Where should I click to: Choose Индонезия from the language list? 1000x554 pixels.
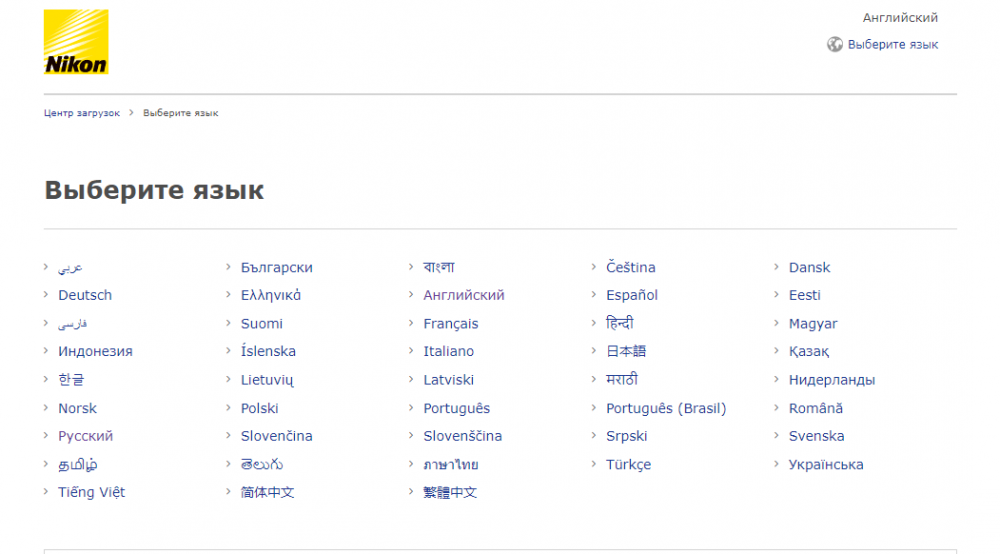pos(95,351)
